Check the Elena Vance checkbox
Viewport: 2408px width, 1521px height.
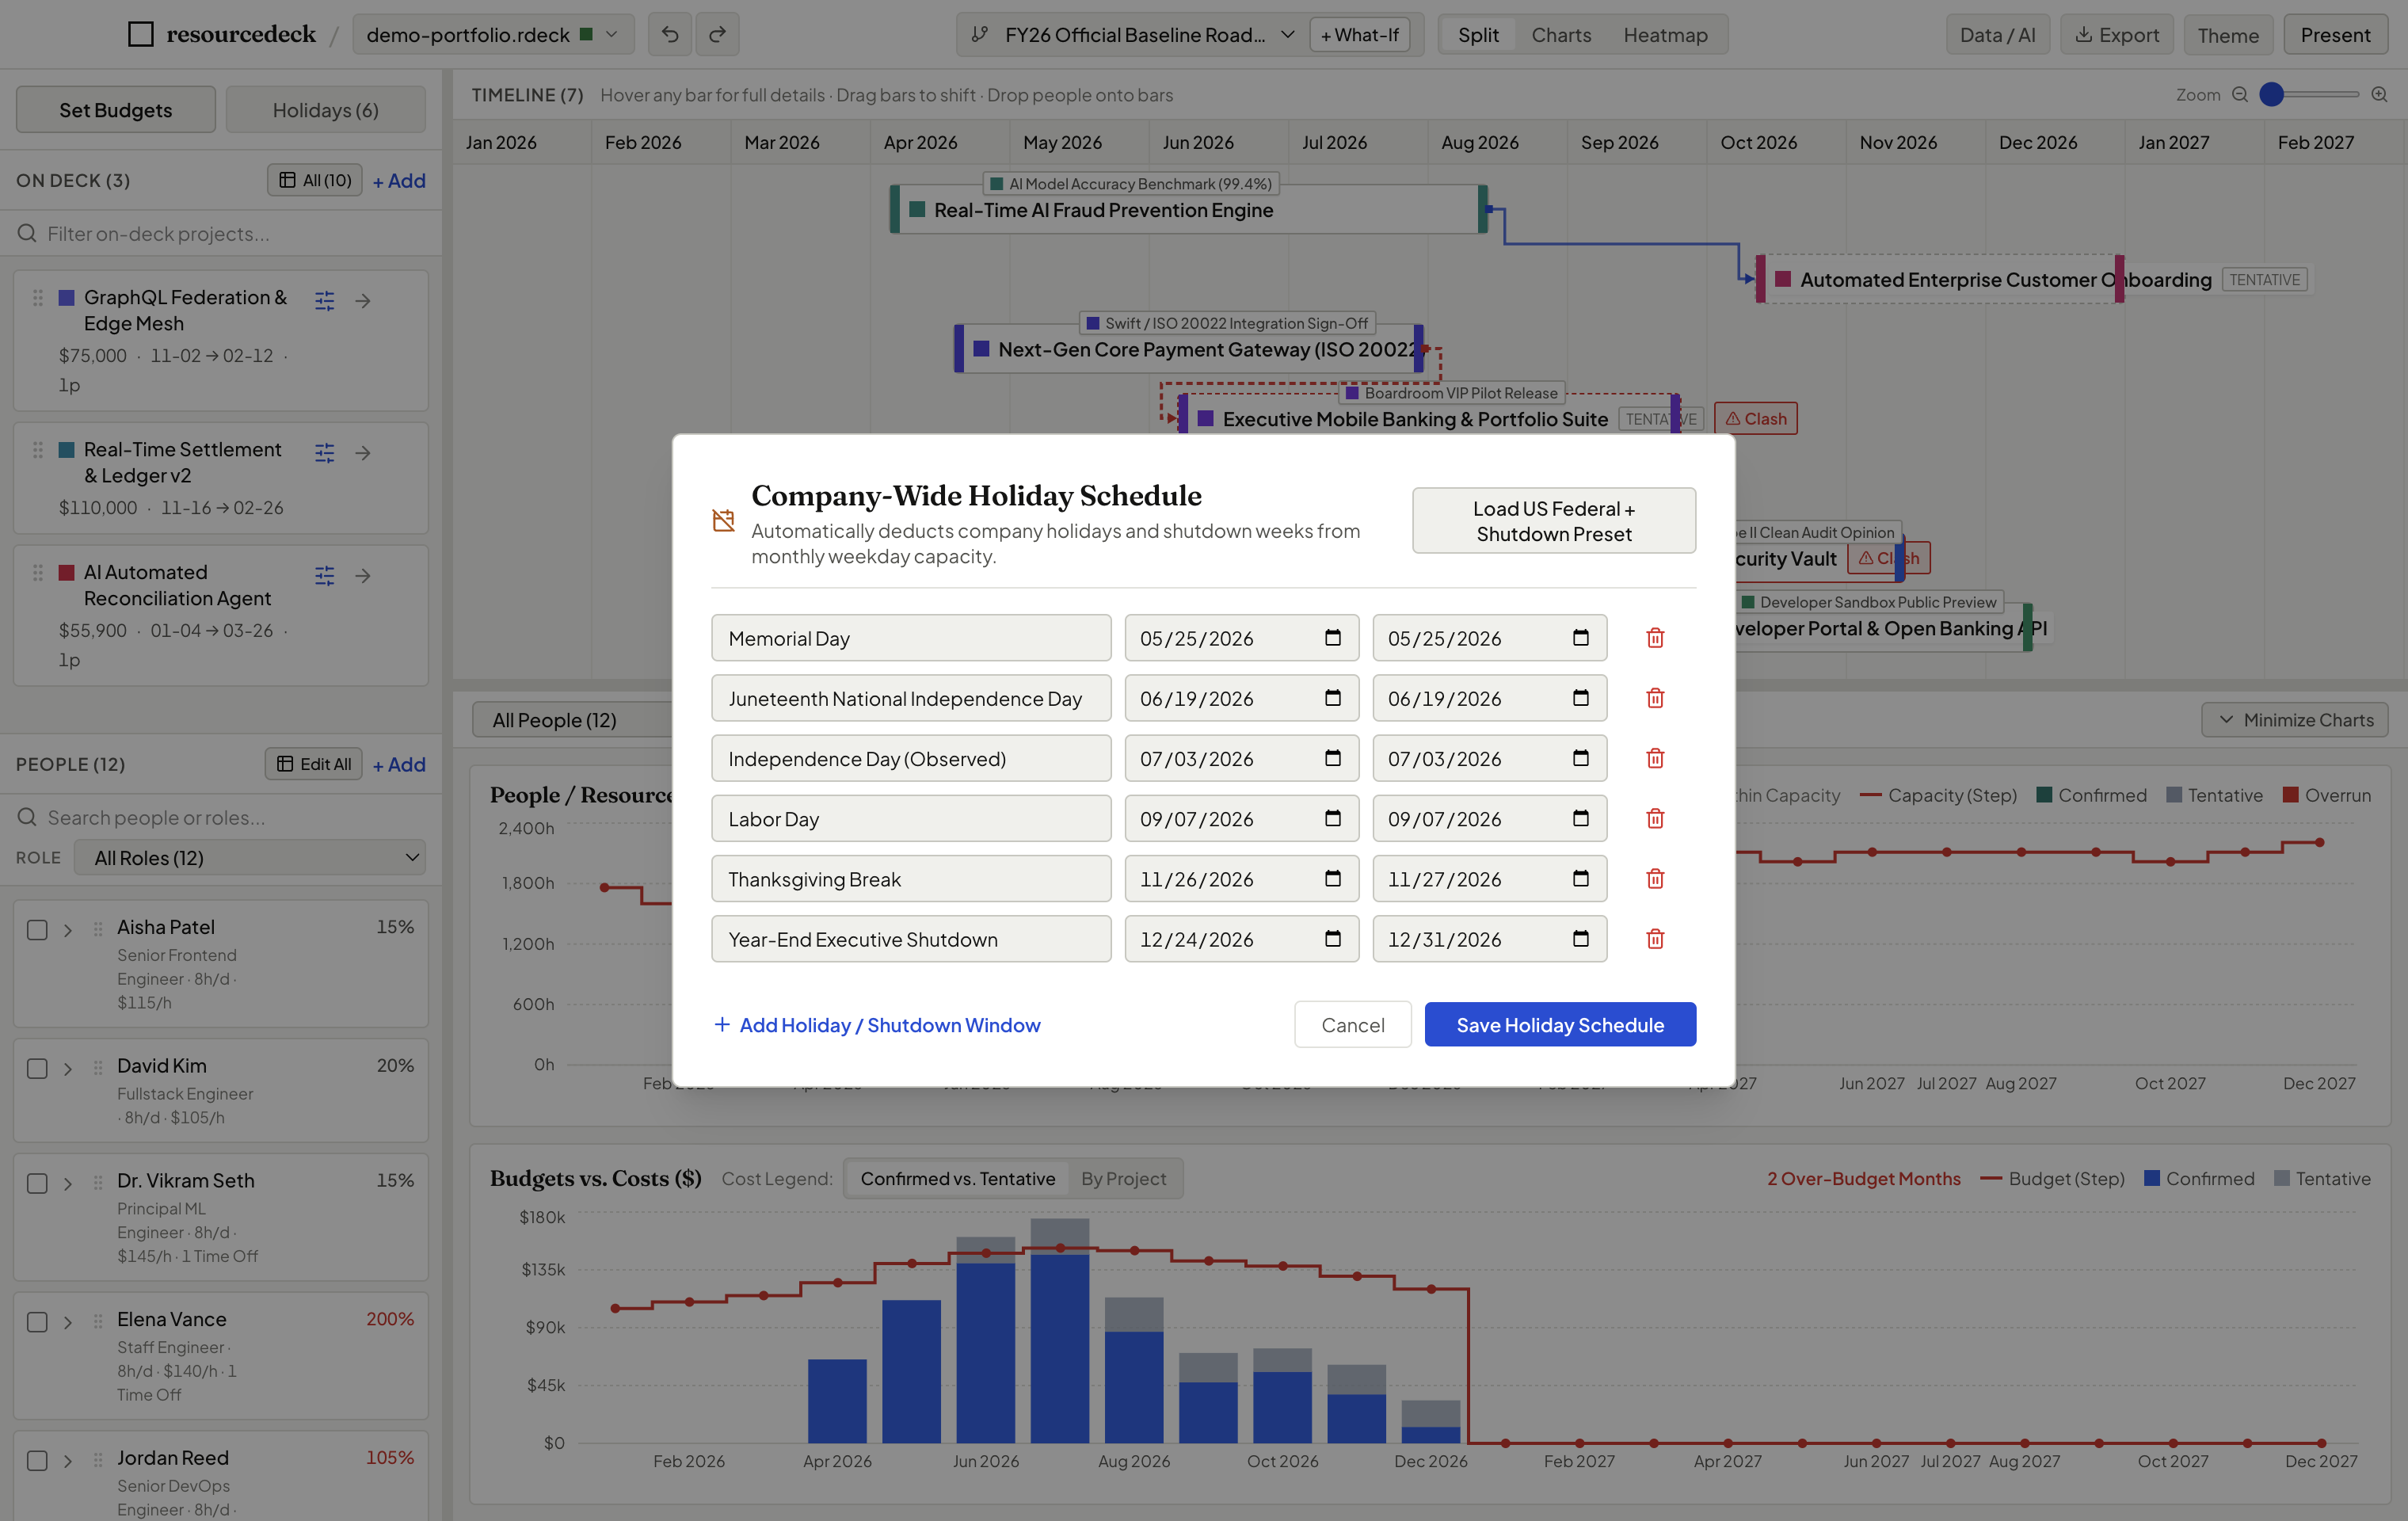[x=38, y=1321]
